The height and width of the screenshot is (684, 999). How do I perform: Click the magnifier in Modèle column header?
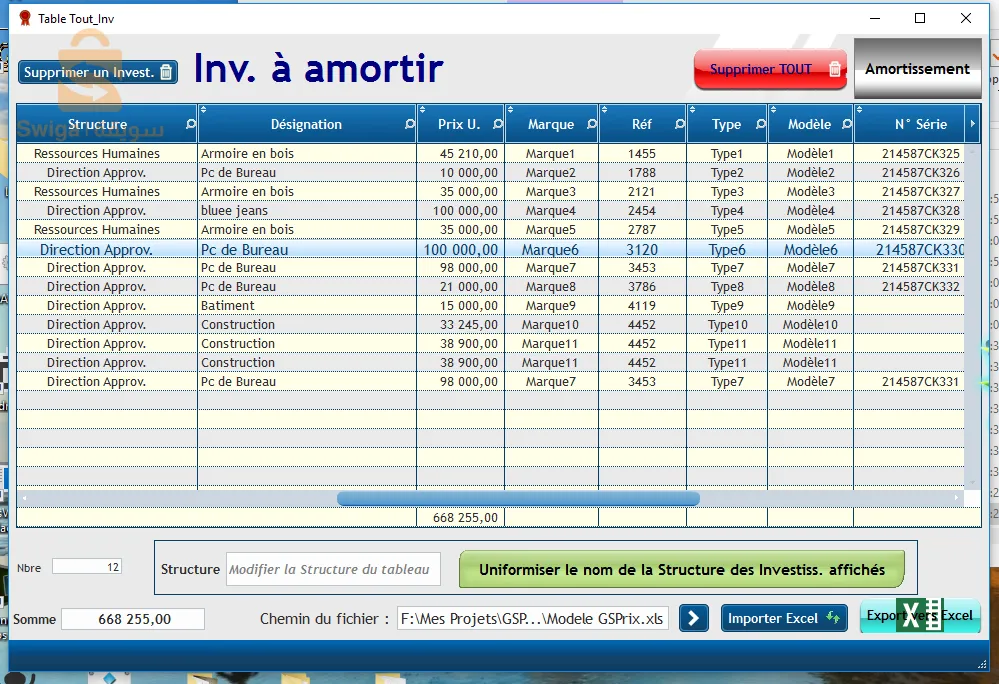(846, 125)
